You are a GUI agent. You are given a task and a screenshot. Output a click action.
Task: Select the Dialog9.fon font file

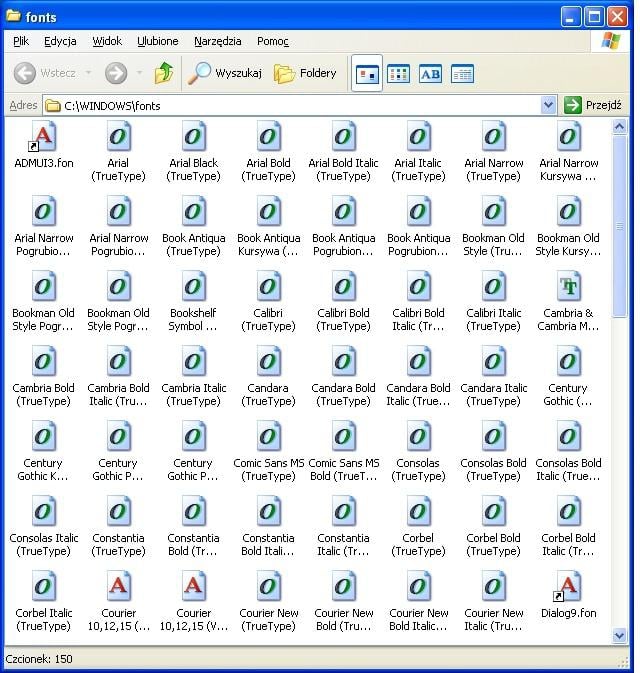point(568,588)
